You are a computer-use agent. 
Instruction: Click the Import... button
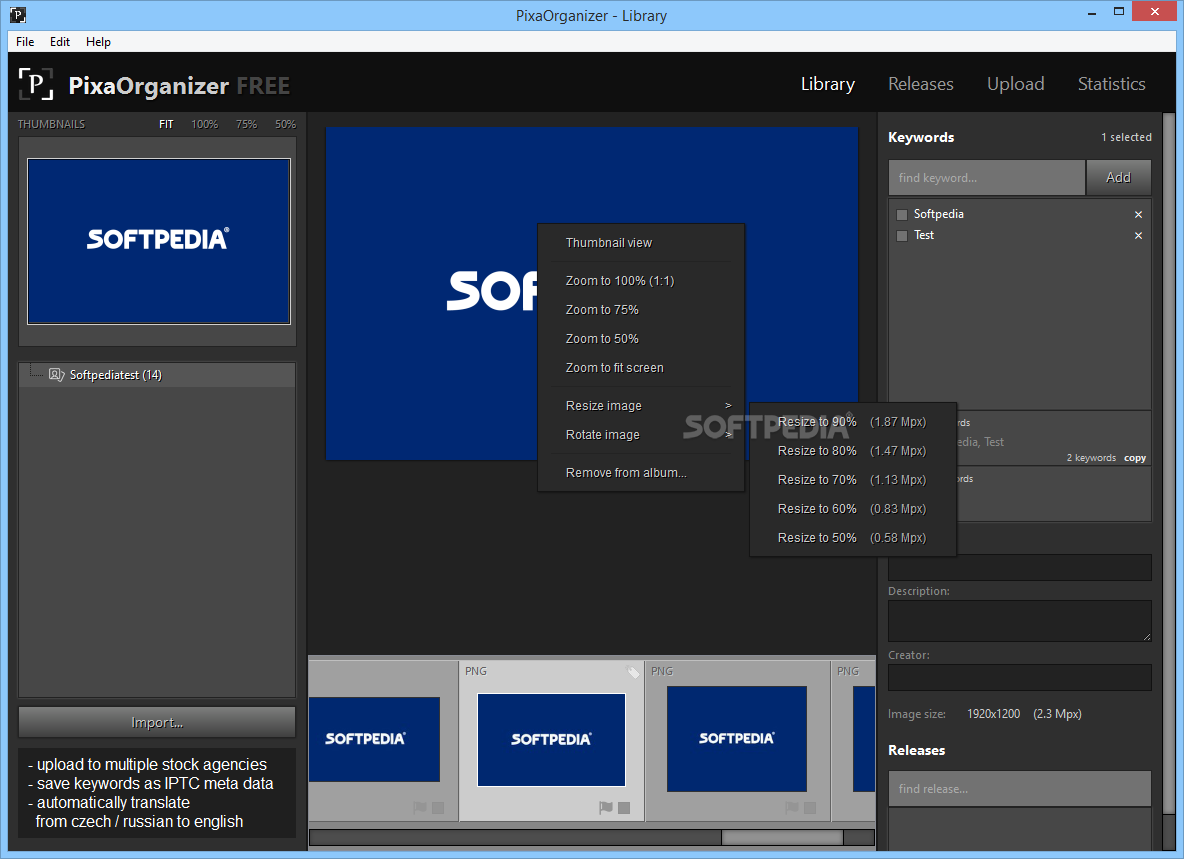pos(157,722)
